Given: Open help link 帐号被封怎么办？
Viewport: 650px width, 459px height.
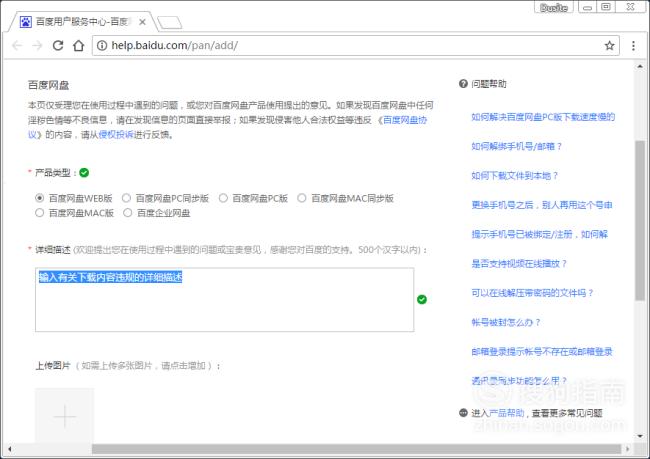Looking at the screenshot, I should 506,322.
